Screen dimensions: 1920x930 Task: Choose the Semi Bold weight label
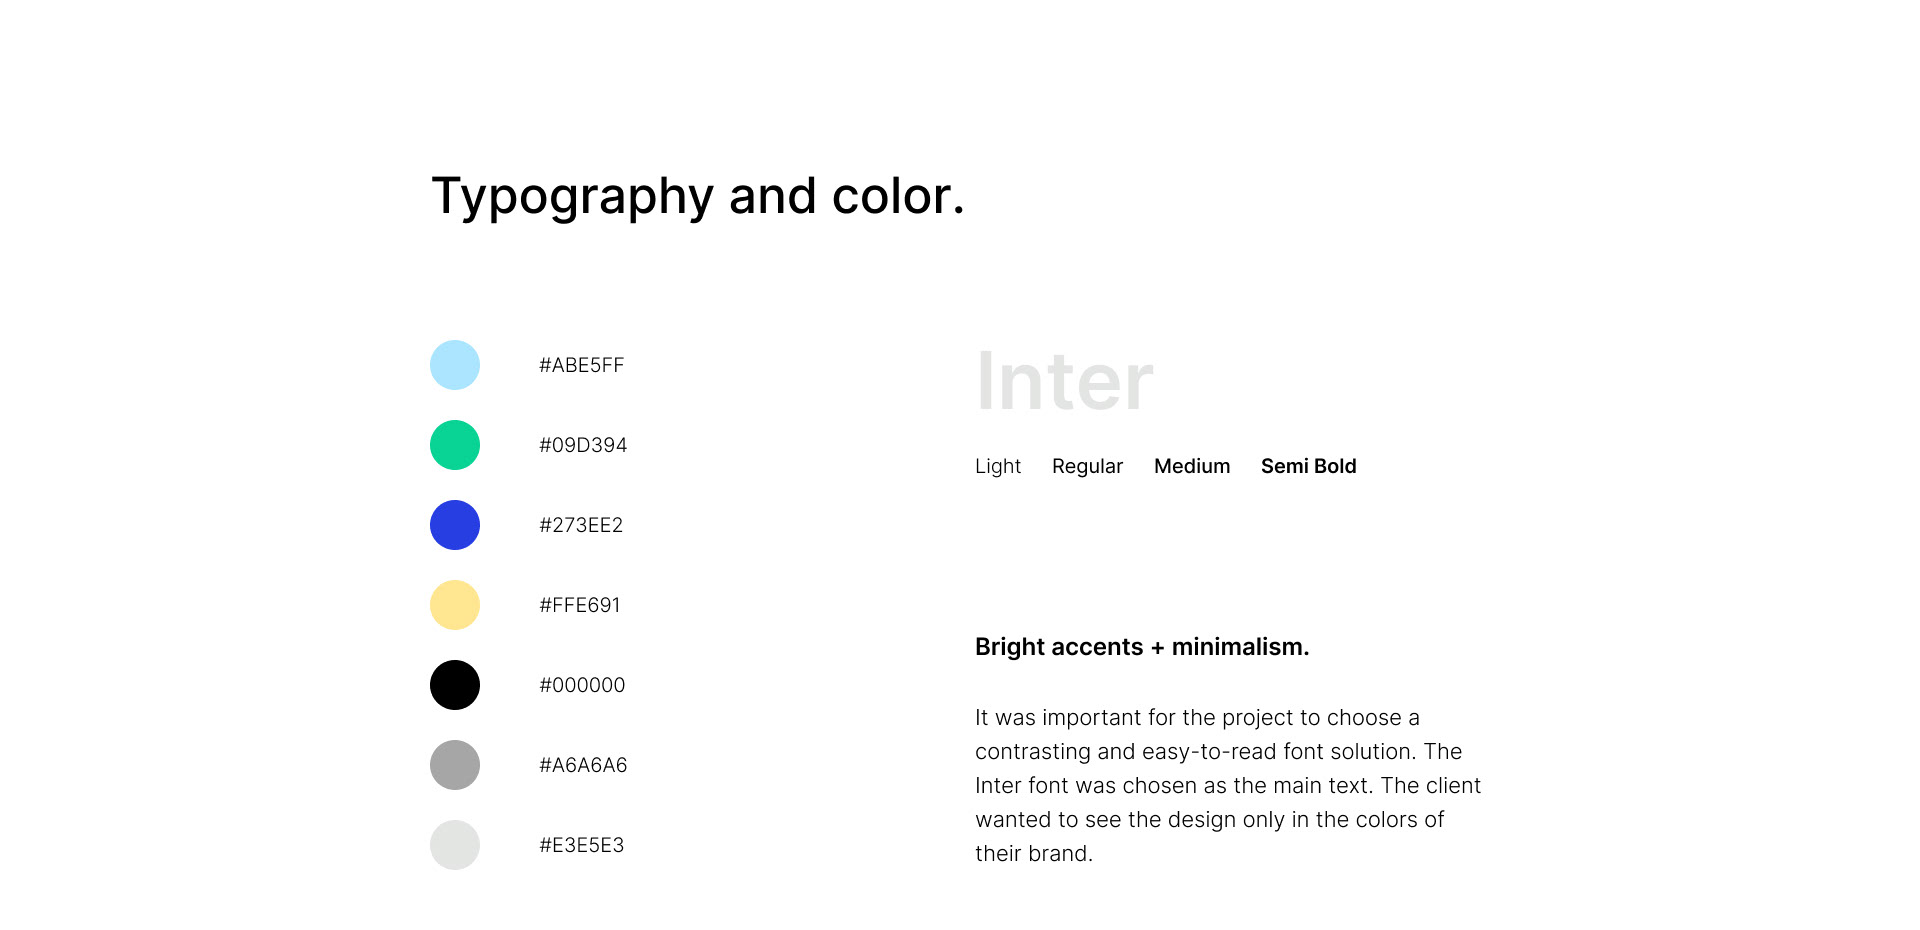pyautogui.click(x=1308, y=466)
